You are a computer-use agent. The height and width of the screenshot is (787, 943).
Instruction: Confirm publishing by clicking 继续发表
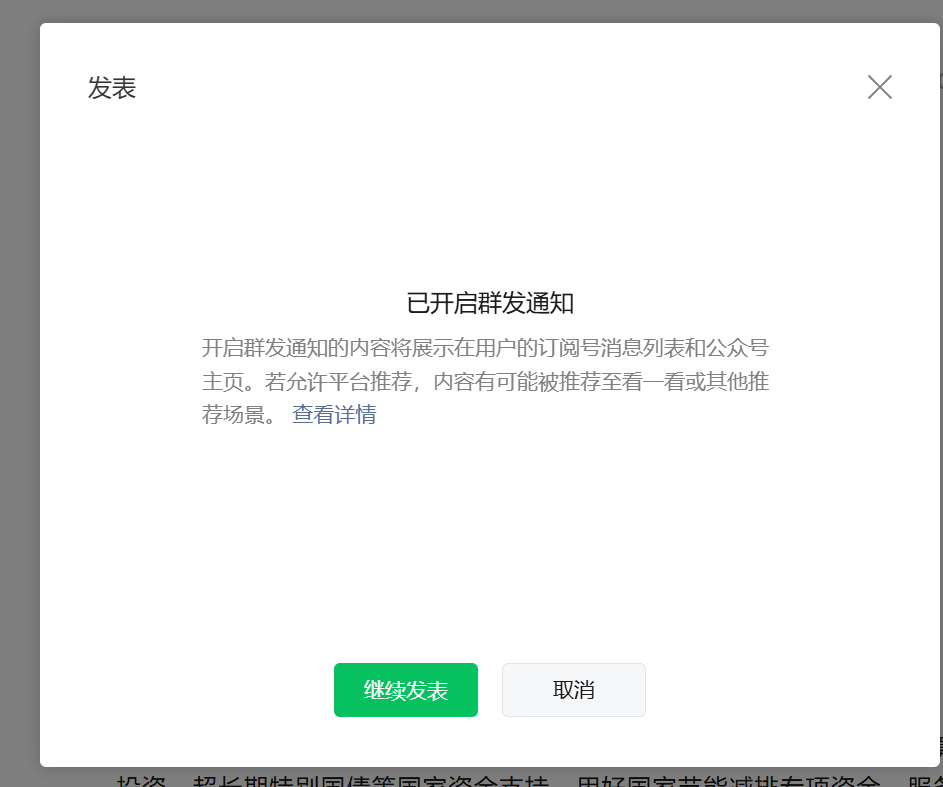tap(405, 690)
